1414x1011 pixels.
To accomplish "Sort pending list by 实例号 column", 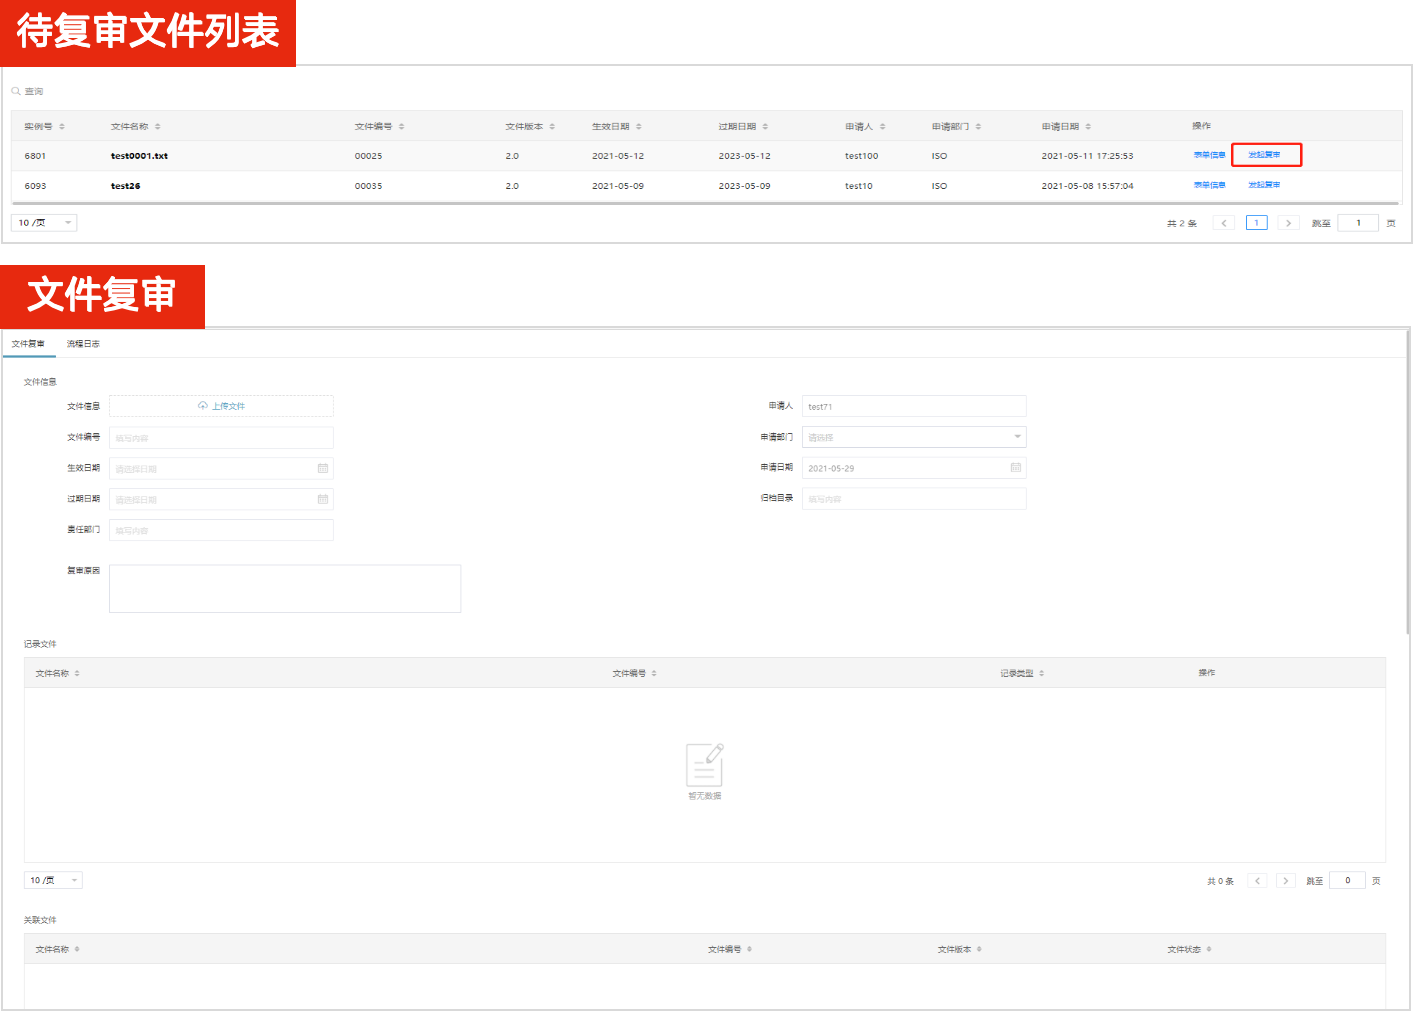I will click(62, 127).
